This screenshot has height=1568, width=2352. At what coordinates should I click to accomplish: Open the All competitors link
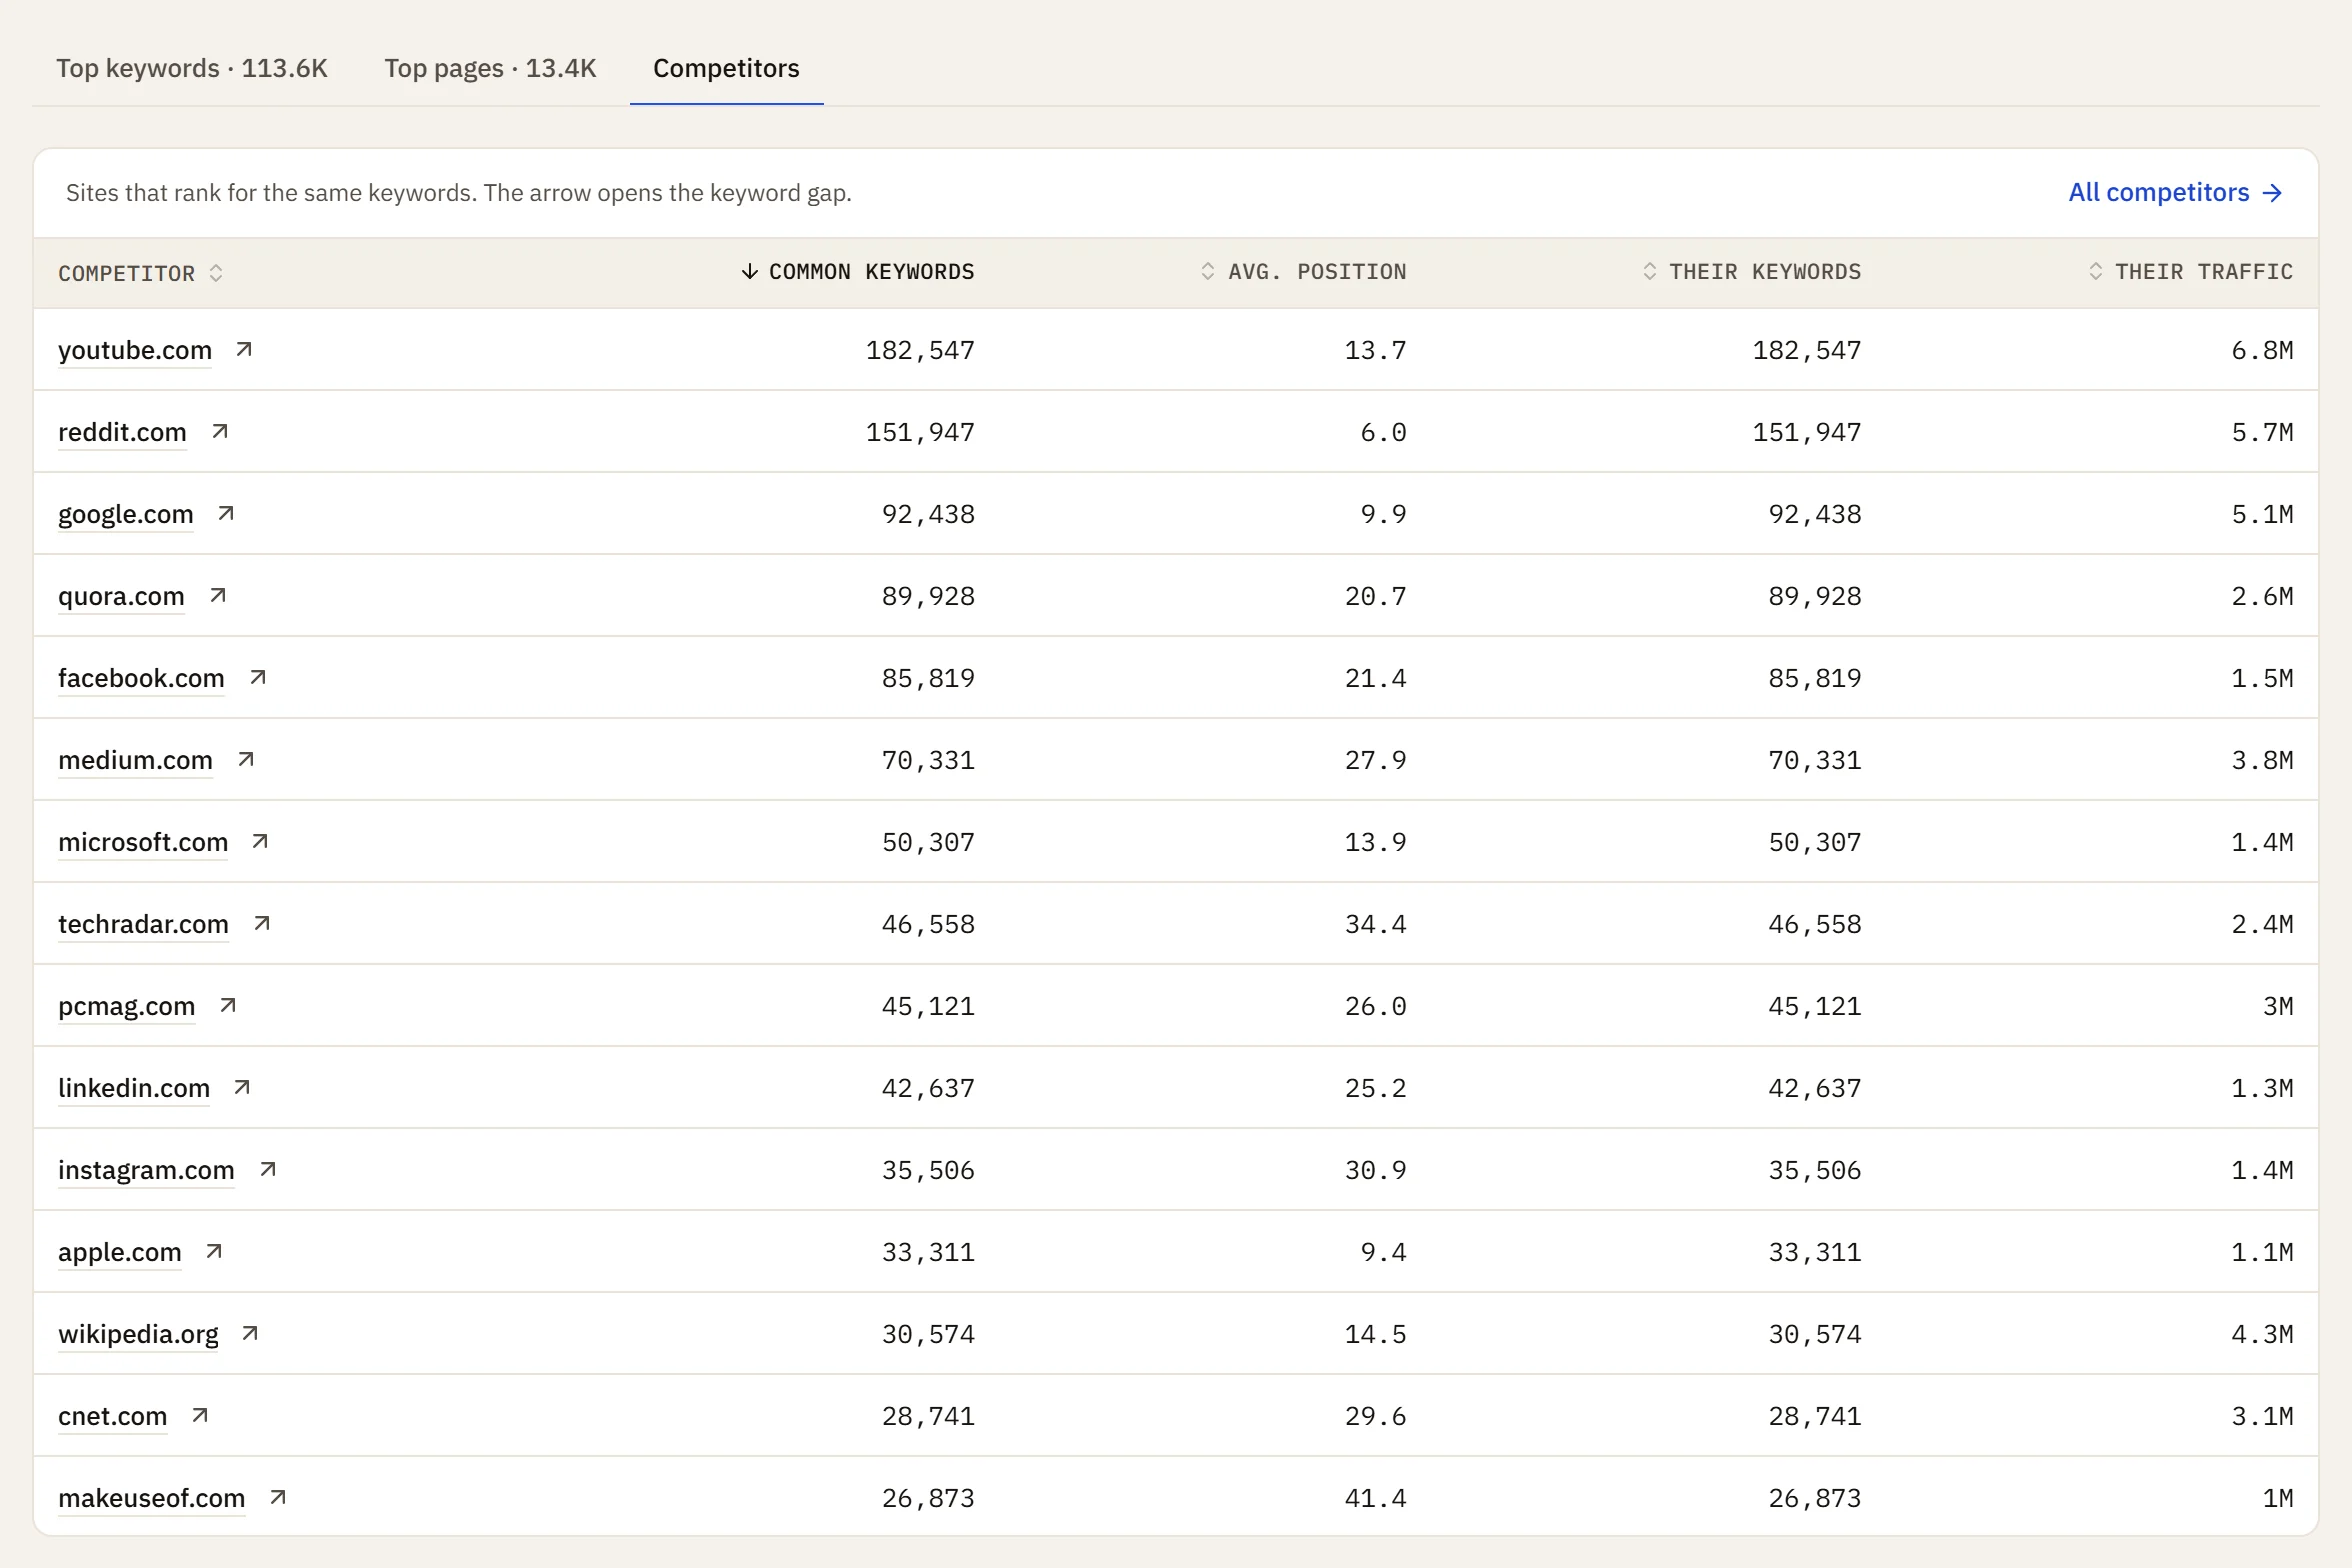tap(2176, 192)
